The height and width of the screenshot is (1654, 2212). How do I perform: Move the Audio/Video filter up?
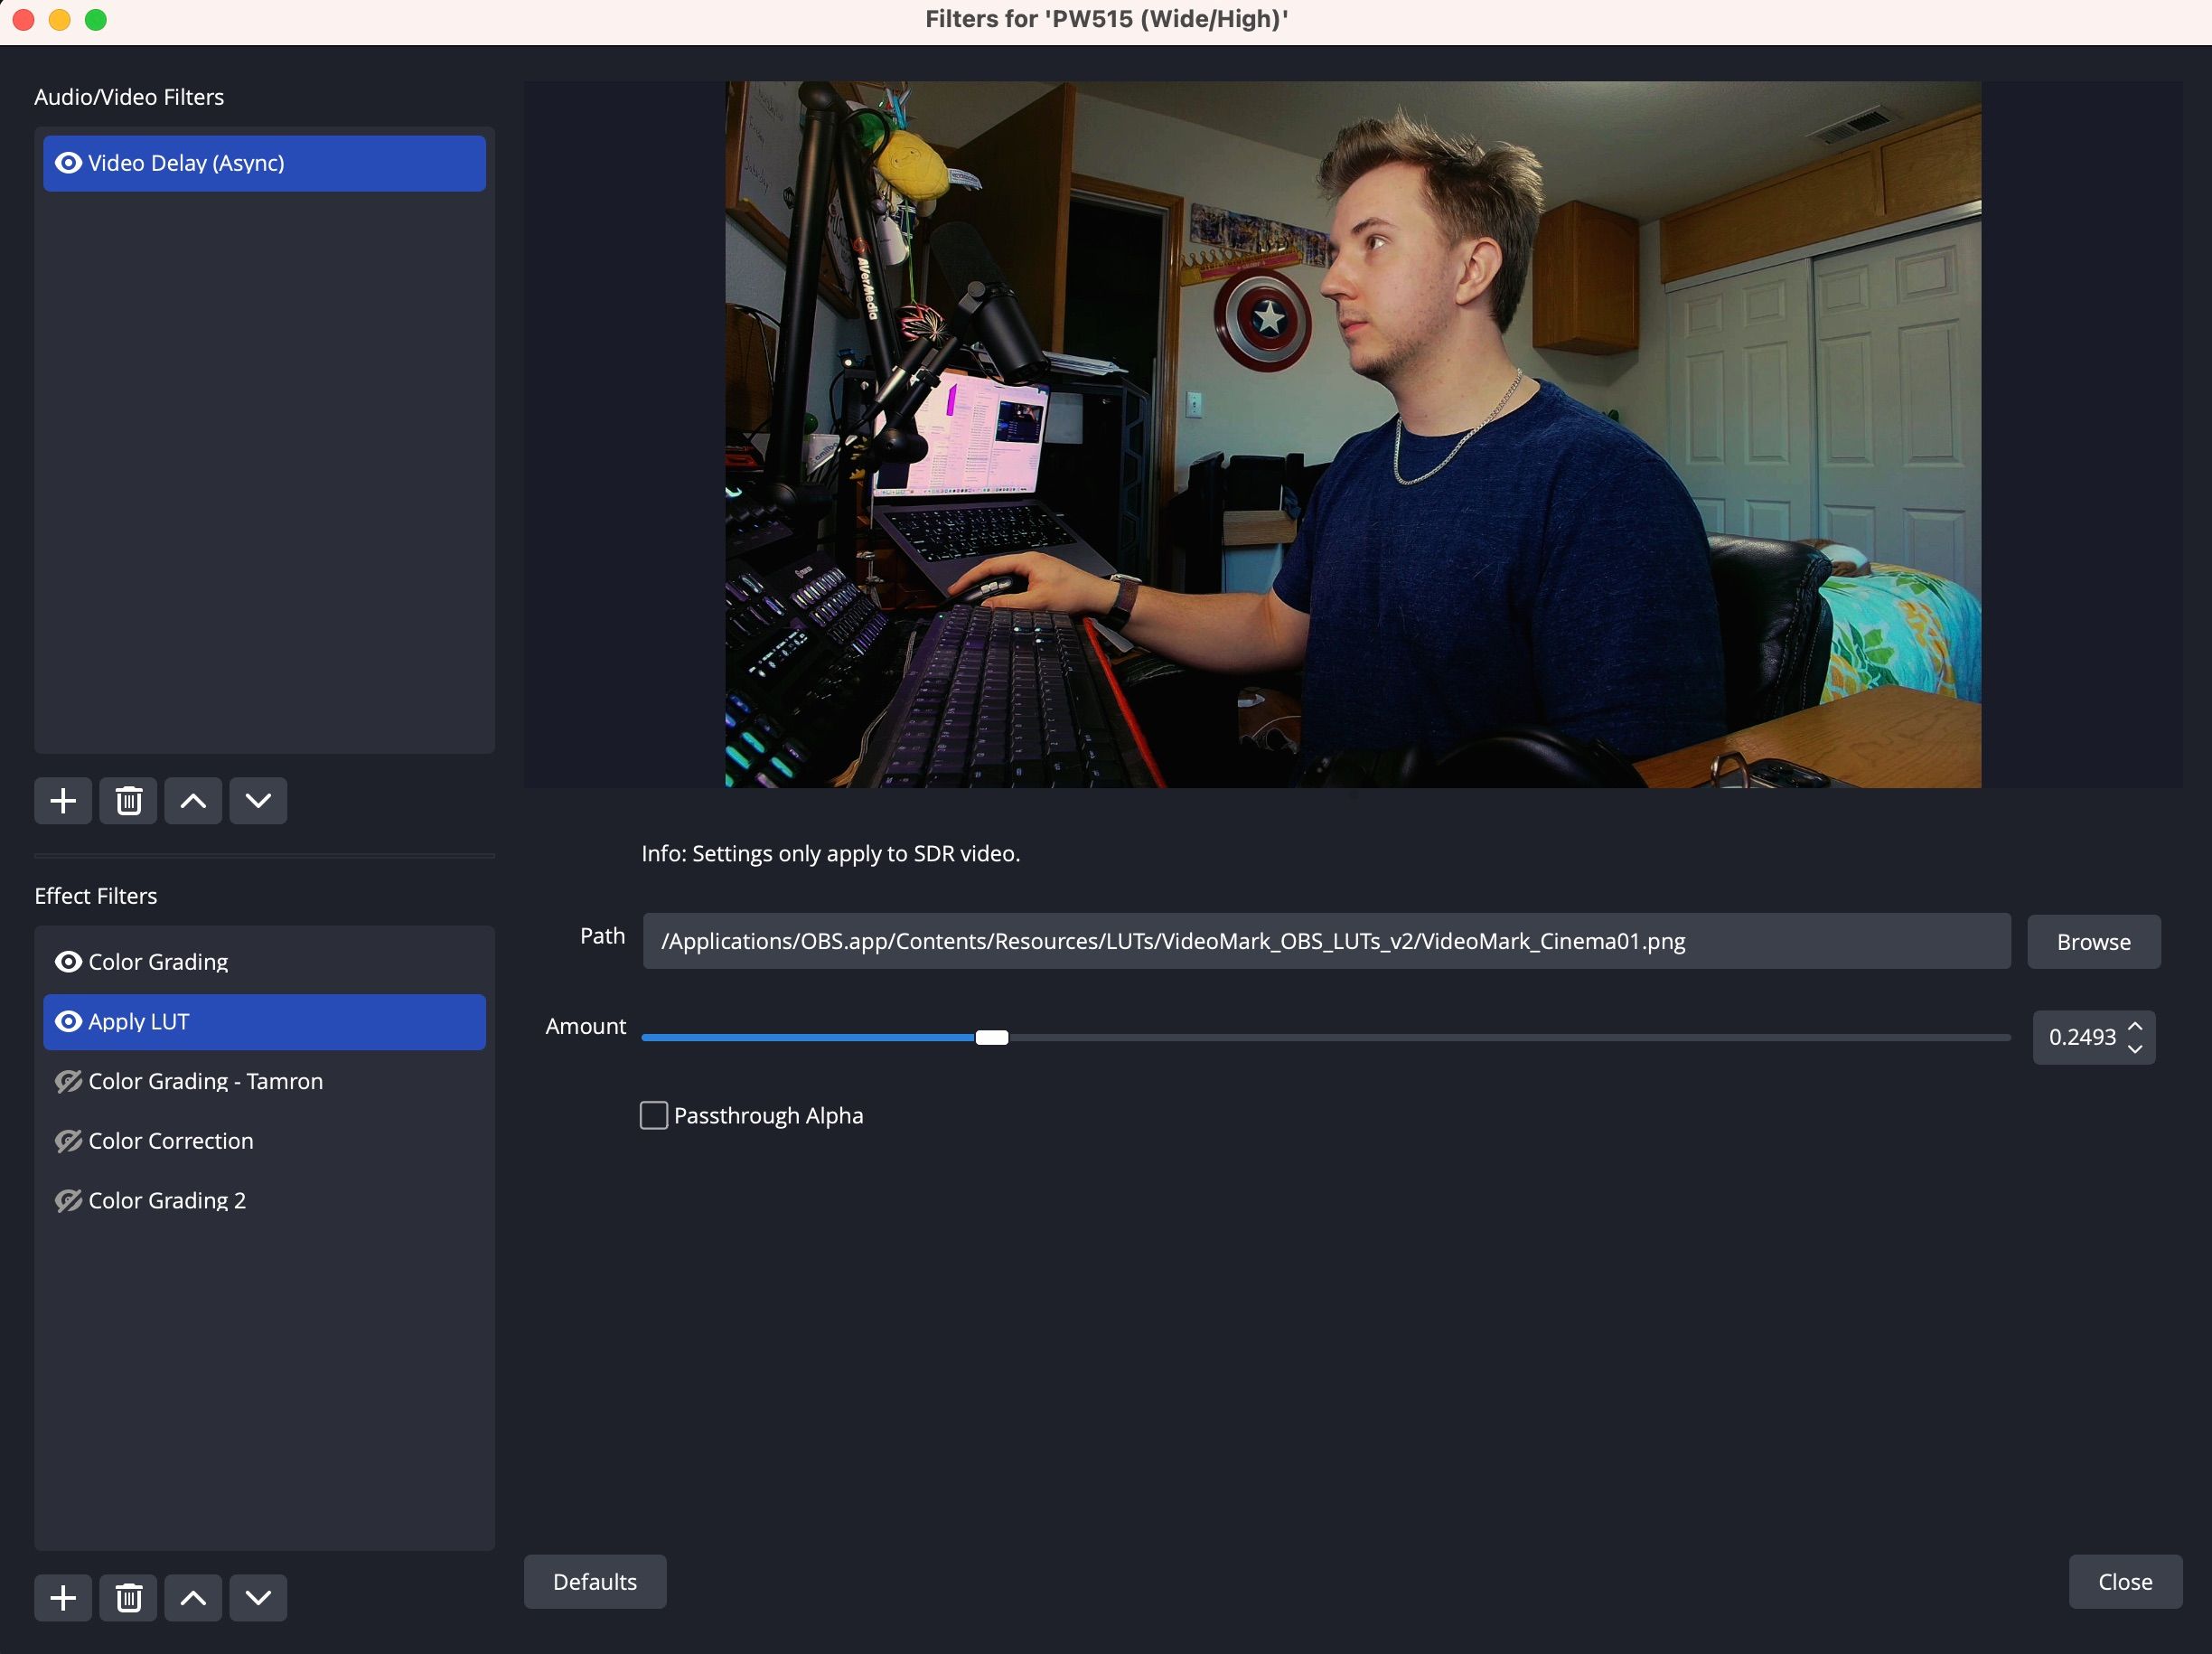click(x=193, y=800)
